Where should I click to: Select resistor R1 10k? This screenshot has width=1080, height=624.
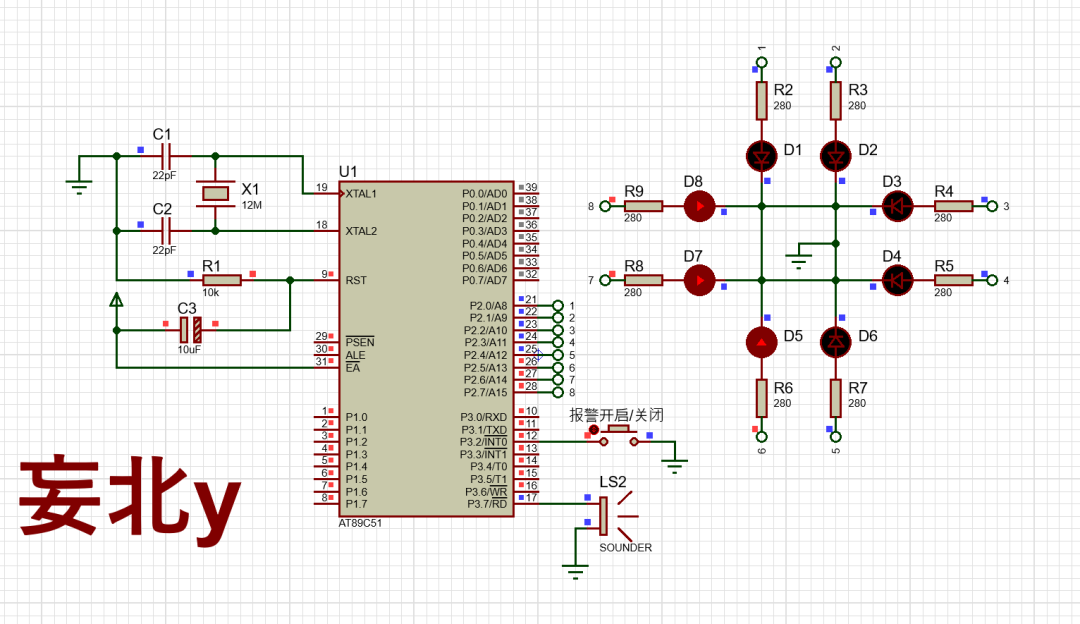222,280
